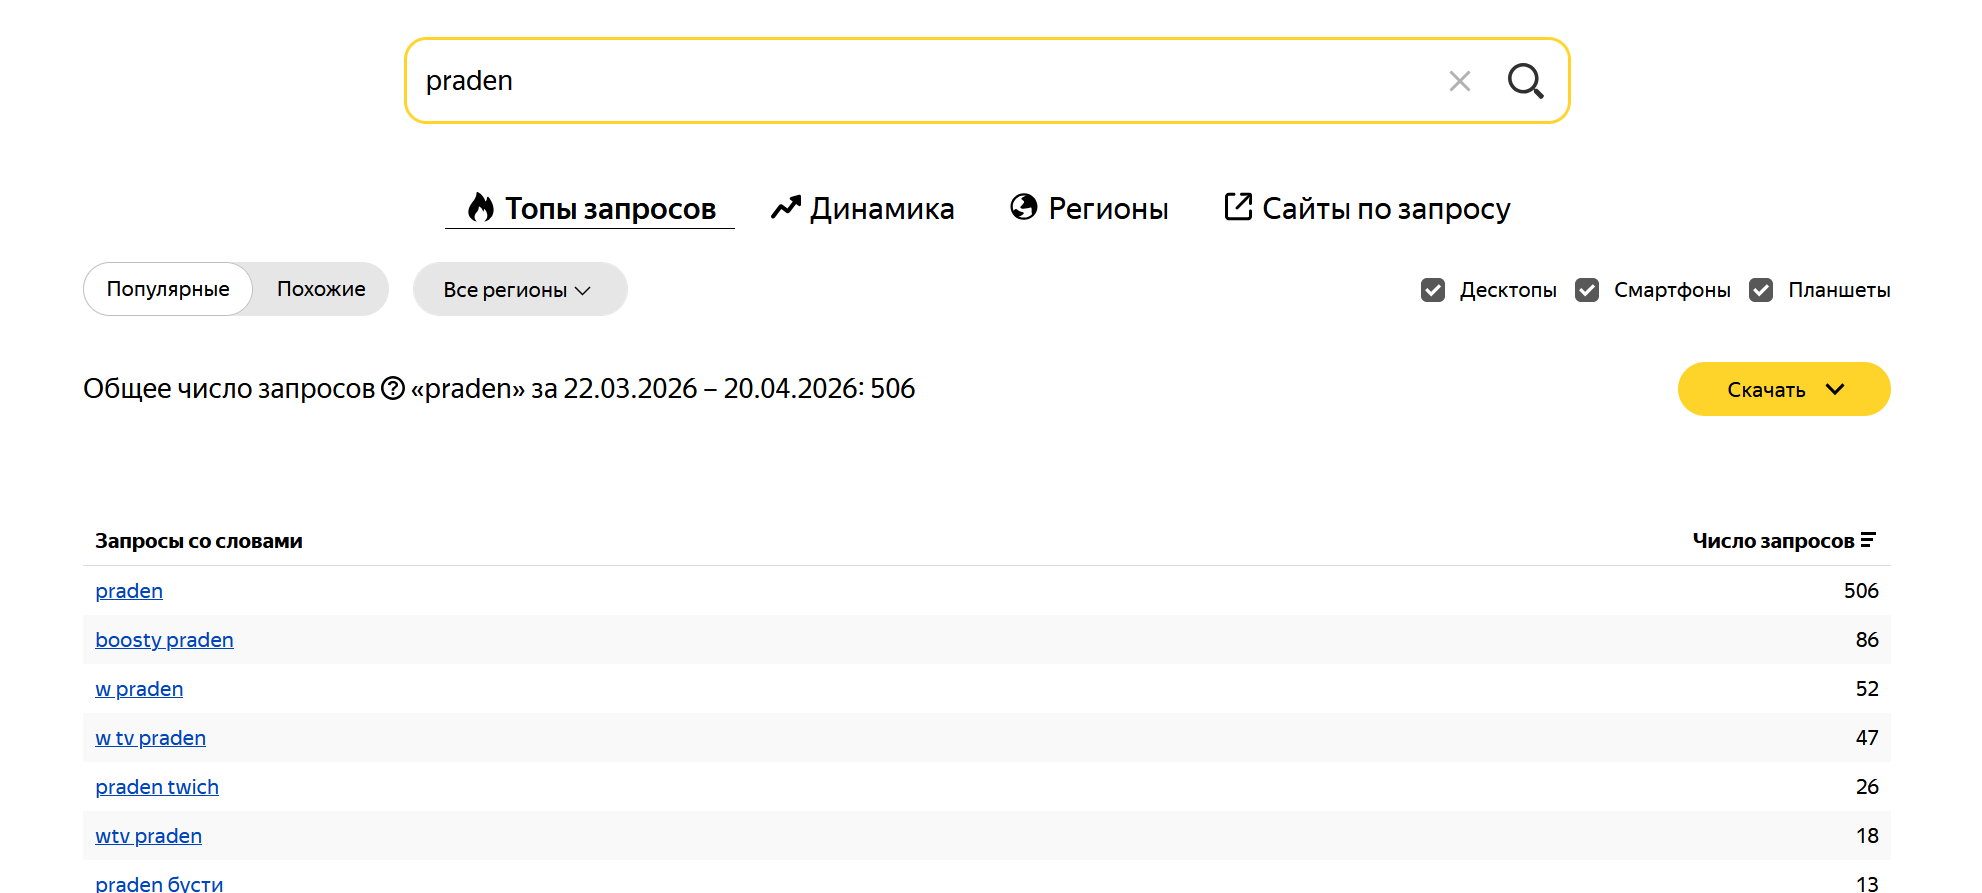Screen dimensions: 1982x893
Task: Open the praden twich query link
Action: tap(157, 787)
